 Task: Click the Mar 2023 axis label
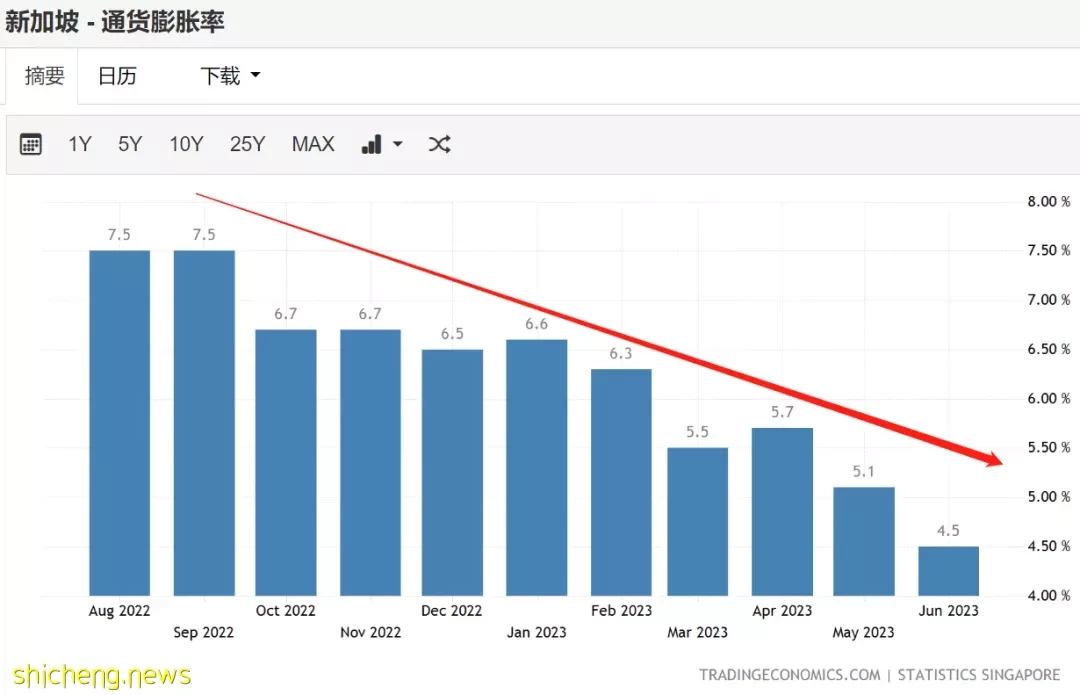point(697,632)
